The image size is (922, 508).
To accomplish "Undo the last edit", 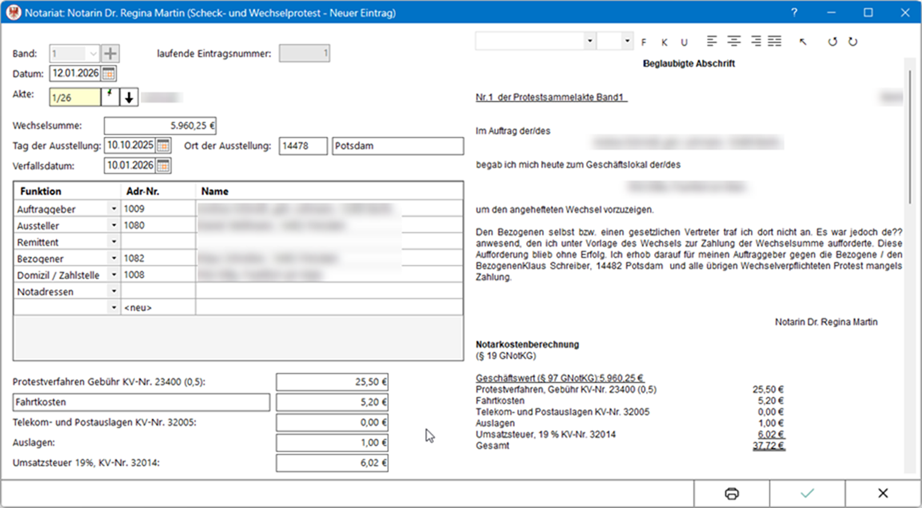I will (832, 42).
